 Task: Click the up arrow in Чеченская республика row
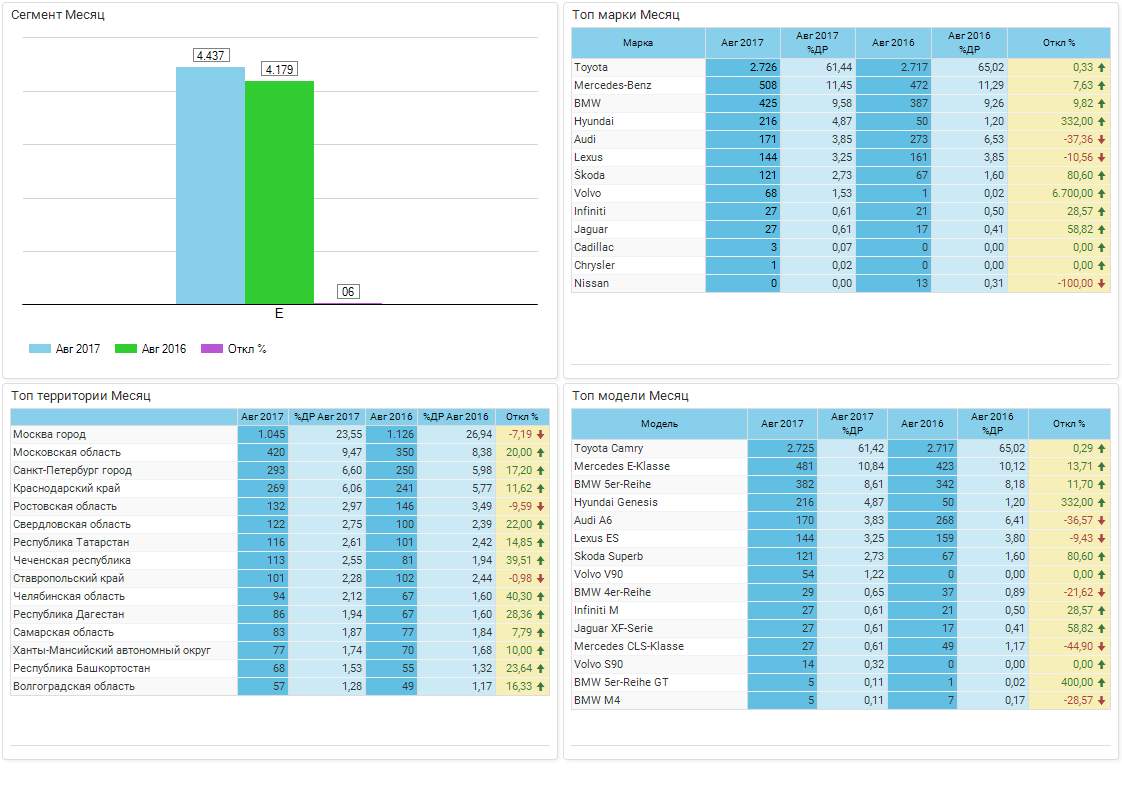(x=540, y=560)
